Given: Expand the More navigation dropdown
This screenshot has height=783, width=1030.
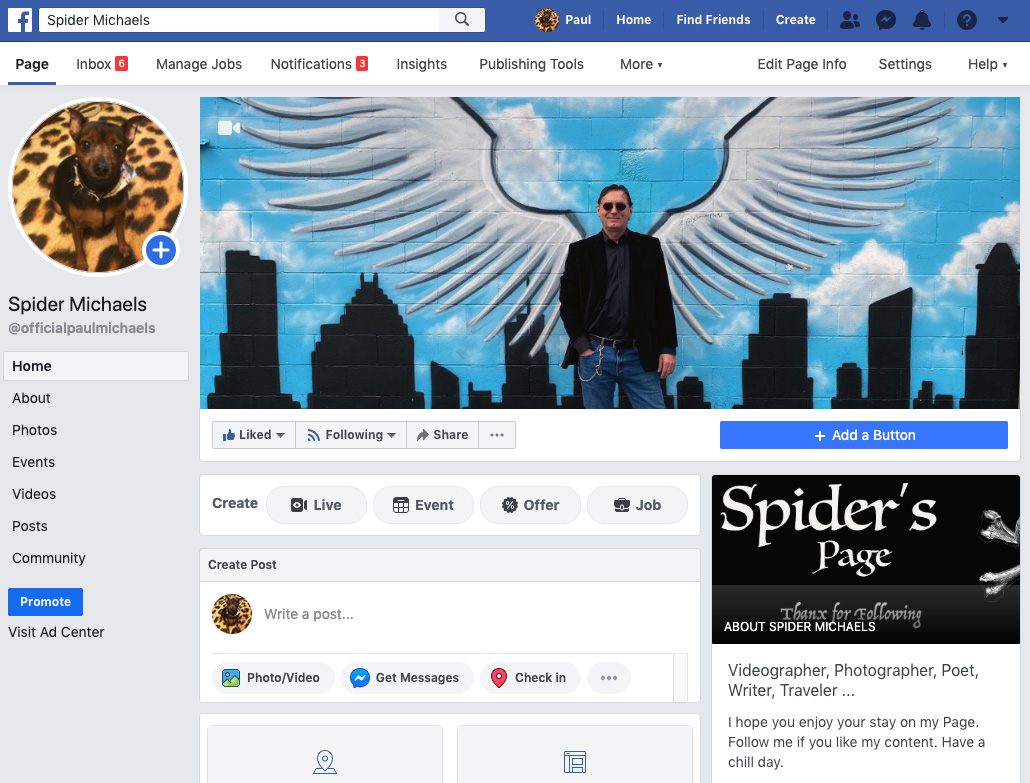Looking at the screenshot, I should 640,64.
